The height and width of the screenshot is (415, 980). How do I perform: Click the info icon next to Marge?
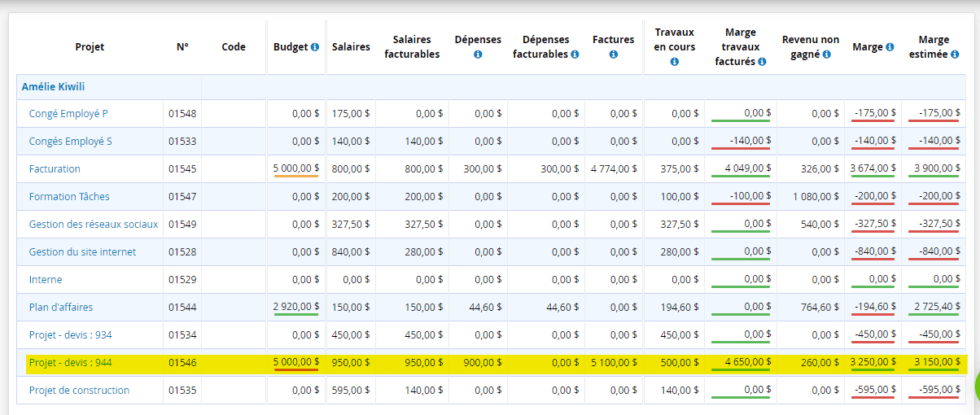(889, 47)
